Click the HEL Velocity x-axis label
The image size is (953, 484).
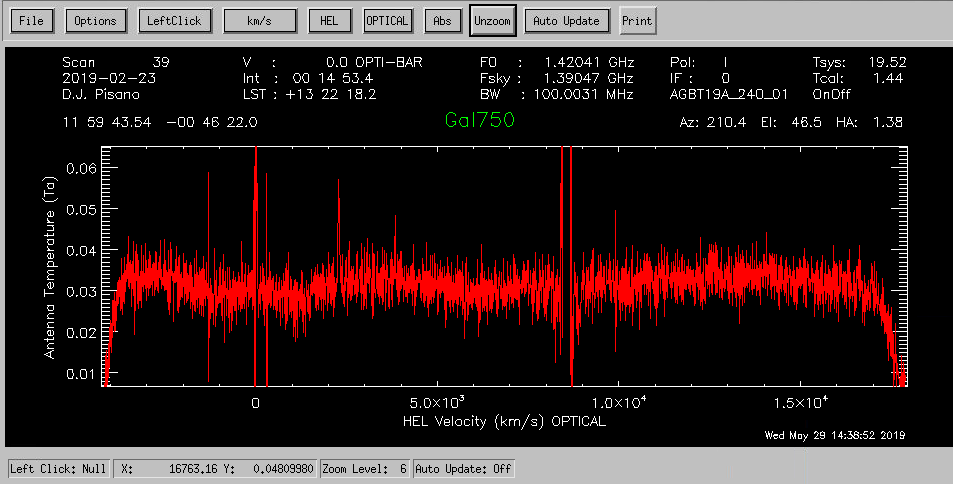click(x=504, y=421)
